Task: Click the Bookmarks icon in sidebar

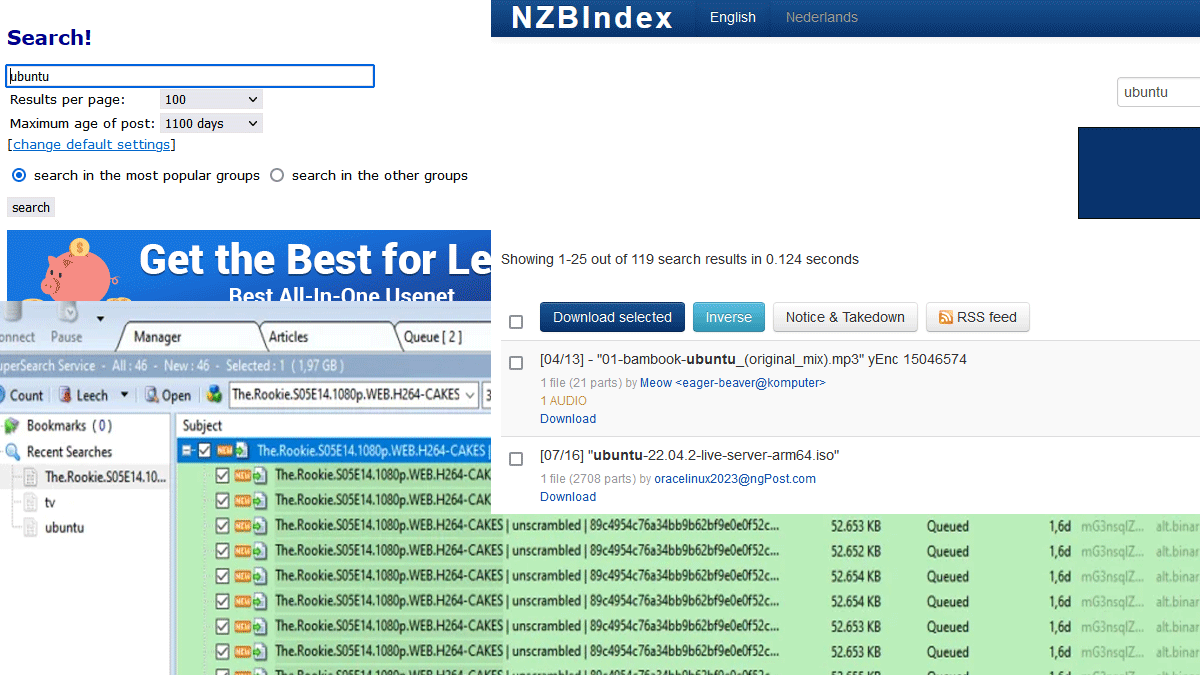Action: [12, 426]
